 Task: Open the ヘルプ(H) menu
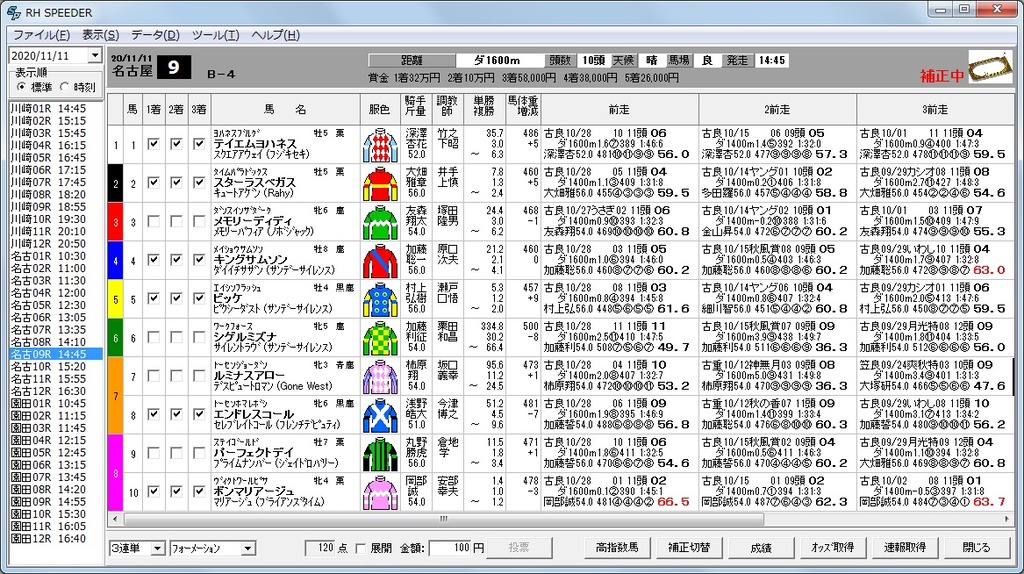pyautogui.click(x=276, y=35)
